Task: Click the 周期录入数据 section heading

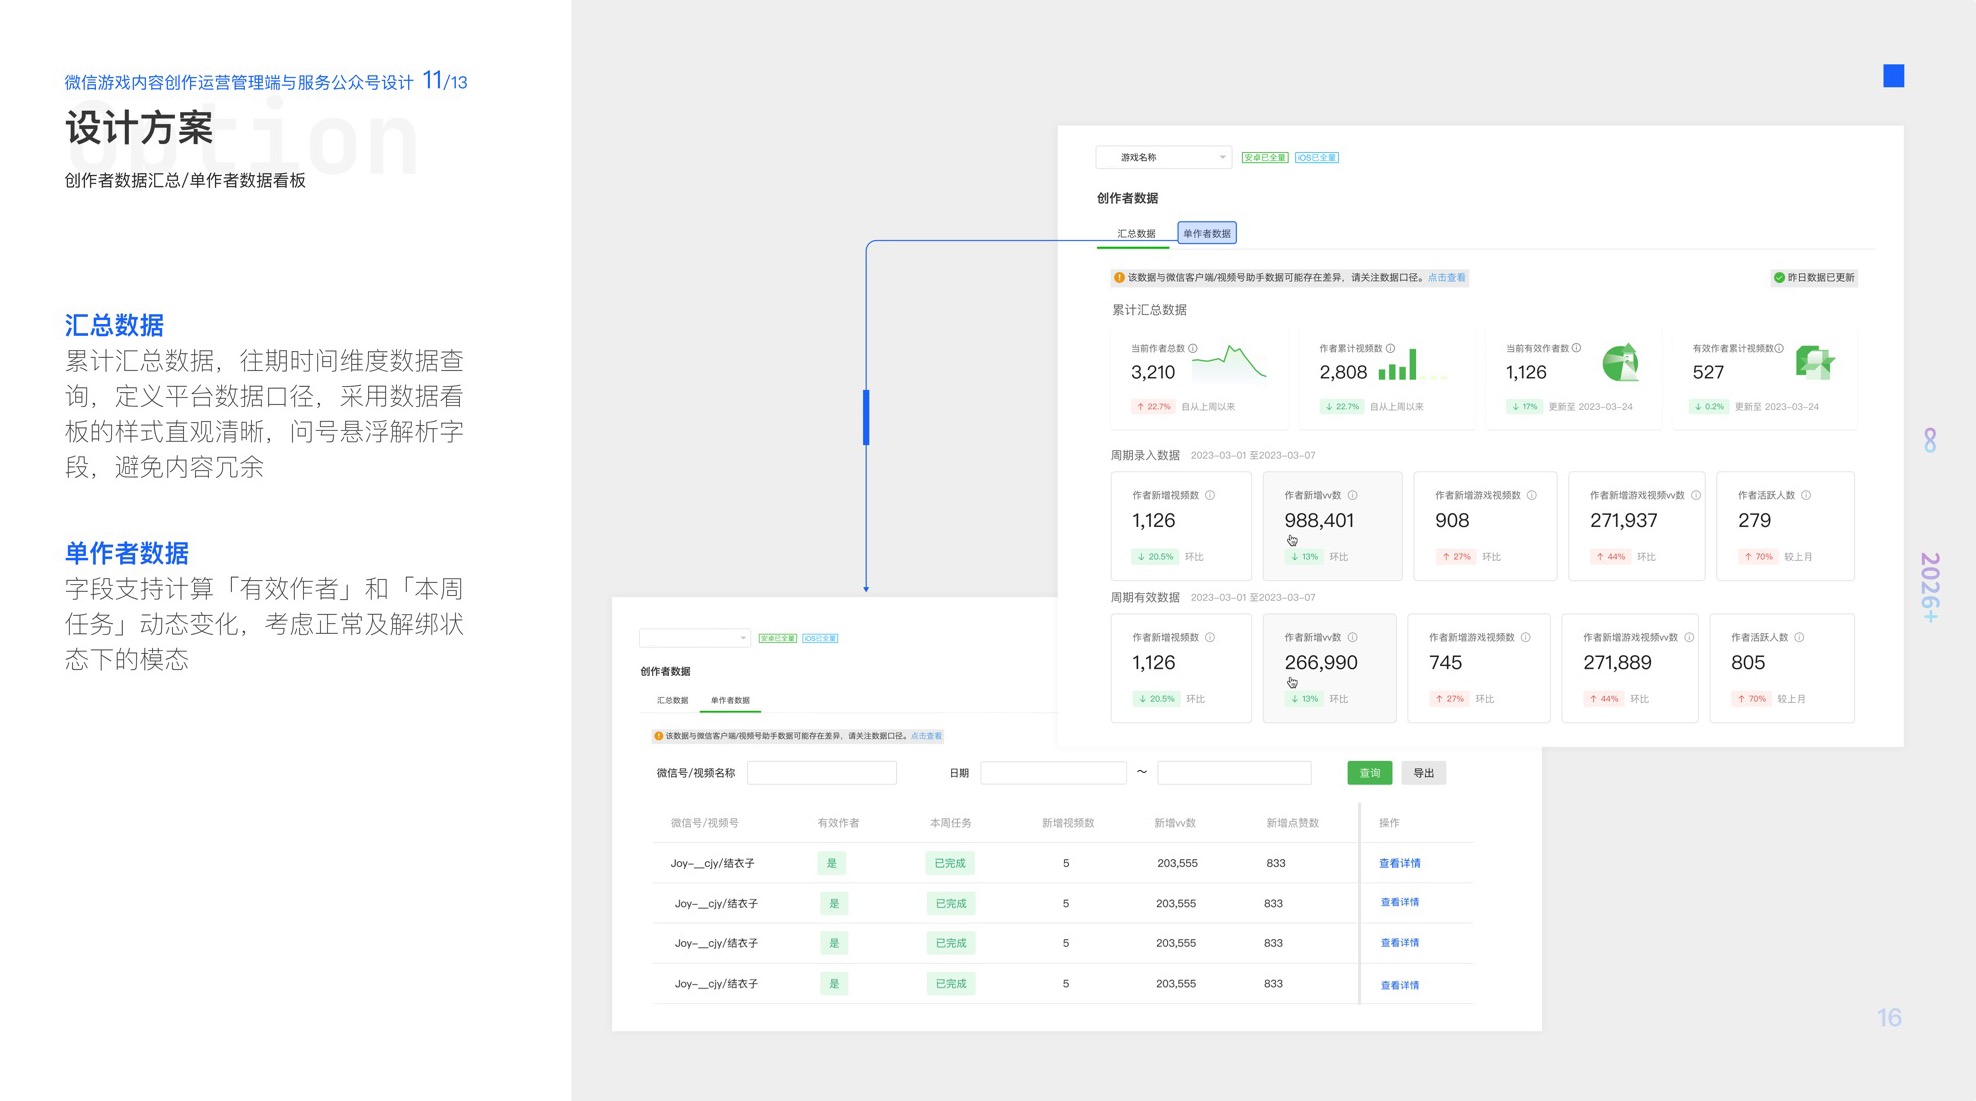Action: tap(1145, 455)
